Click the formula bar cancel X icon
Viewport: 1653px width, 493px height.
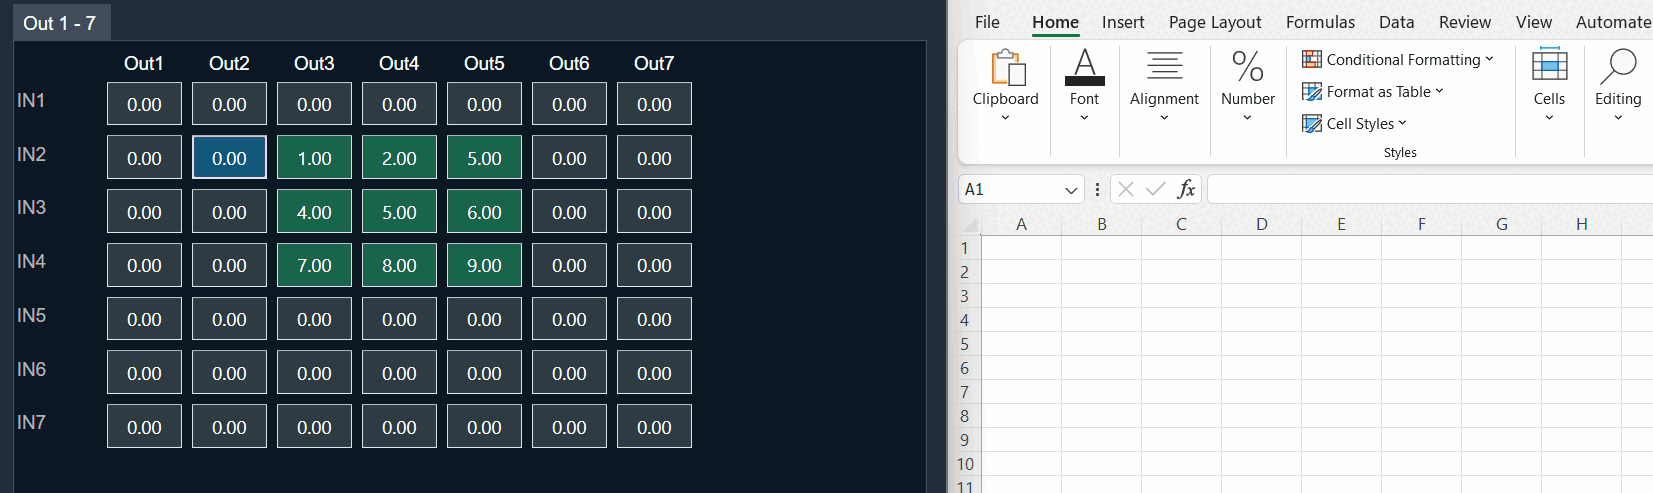pos(1126,189)
